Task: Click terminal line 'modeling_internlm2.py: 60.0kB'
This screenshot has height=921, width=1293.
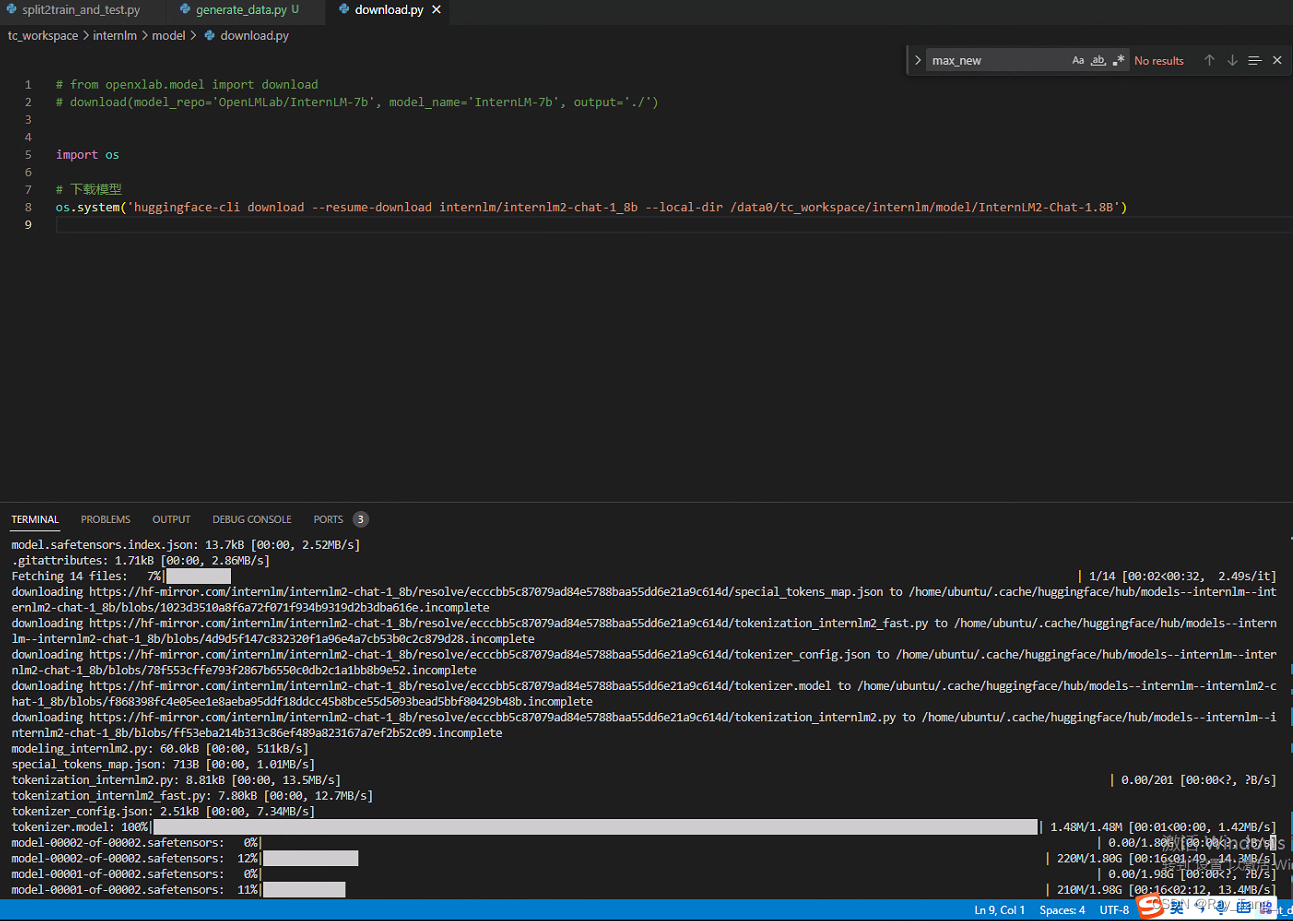Action: pyautogui.click(x=159, y=748)
